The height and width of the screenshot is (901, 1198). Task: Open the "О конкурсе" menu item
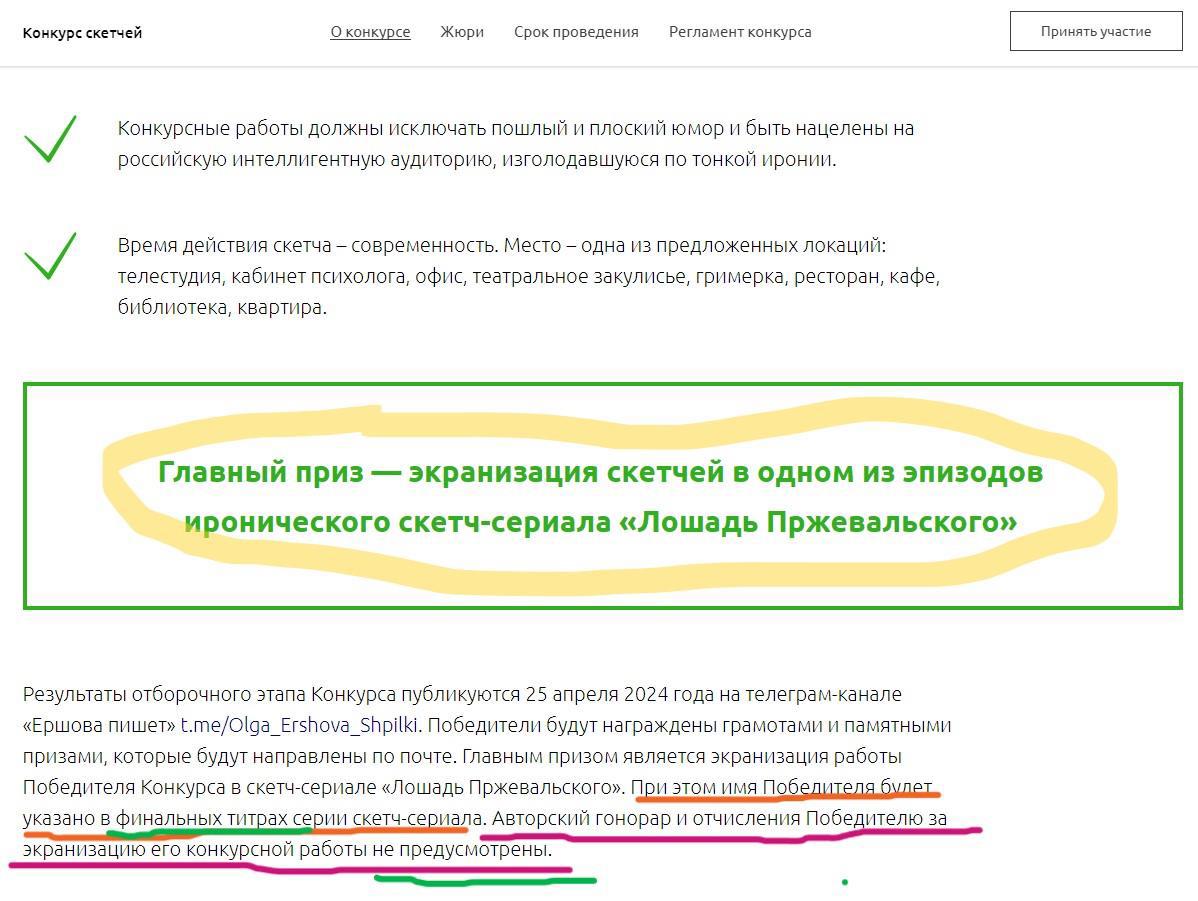(370, 32)
